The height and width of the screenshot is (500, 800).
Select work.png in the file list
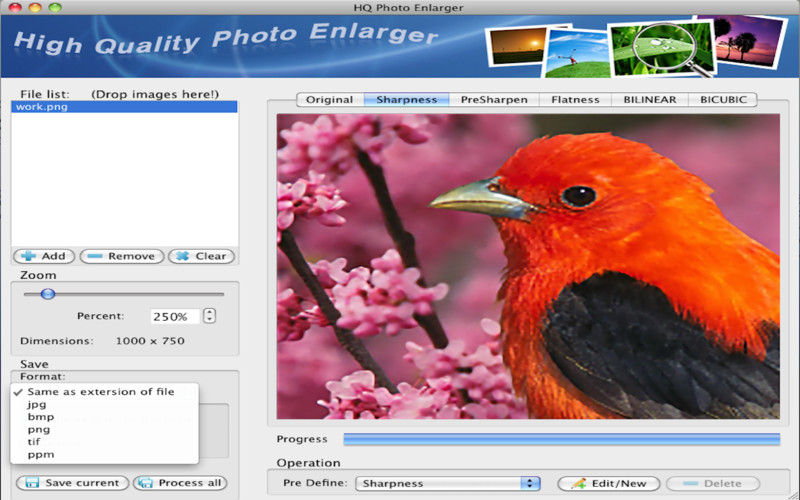pos(124,107)
